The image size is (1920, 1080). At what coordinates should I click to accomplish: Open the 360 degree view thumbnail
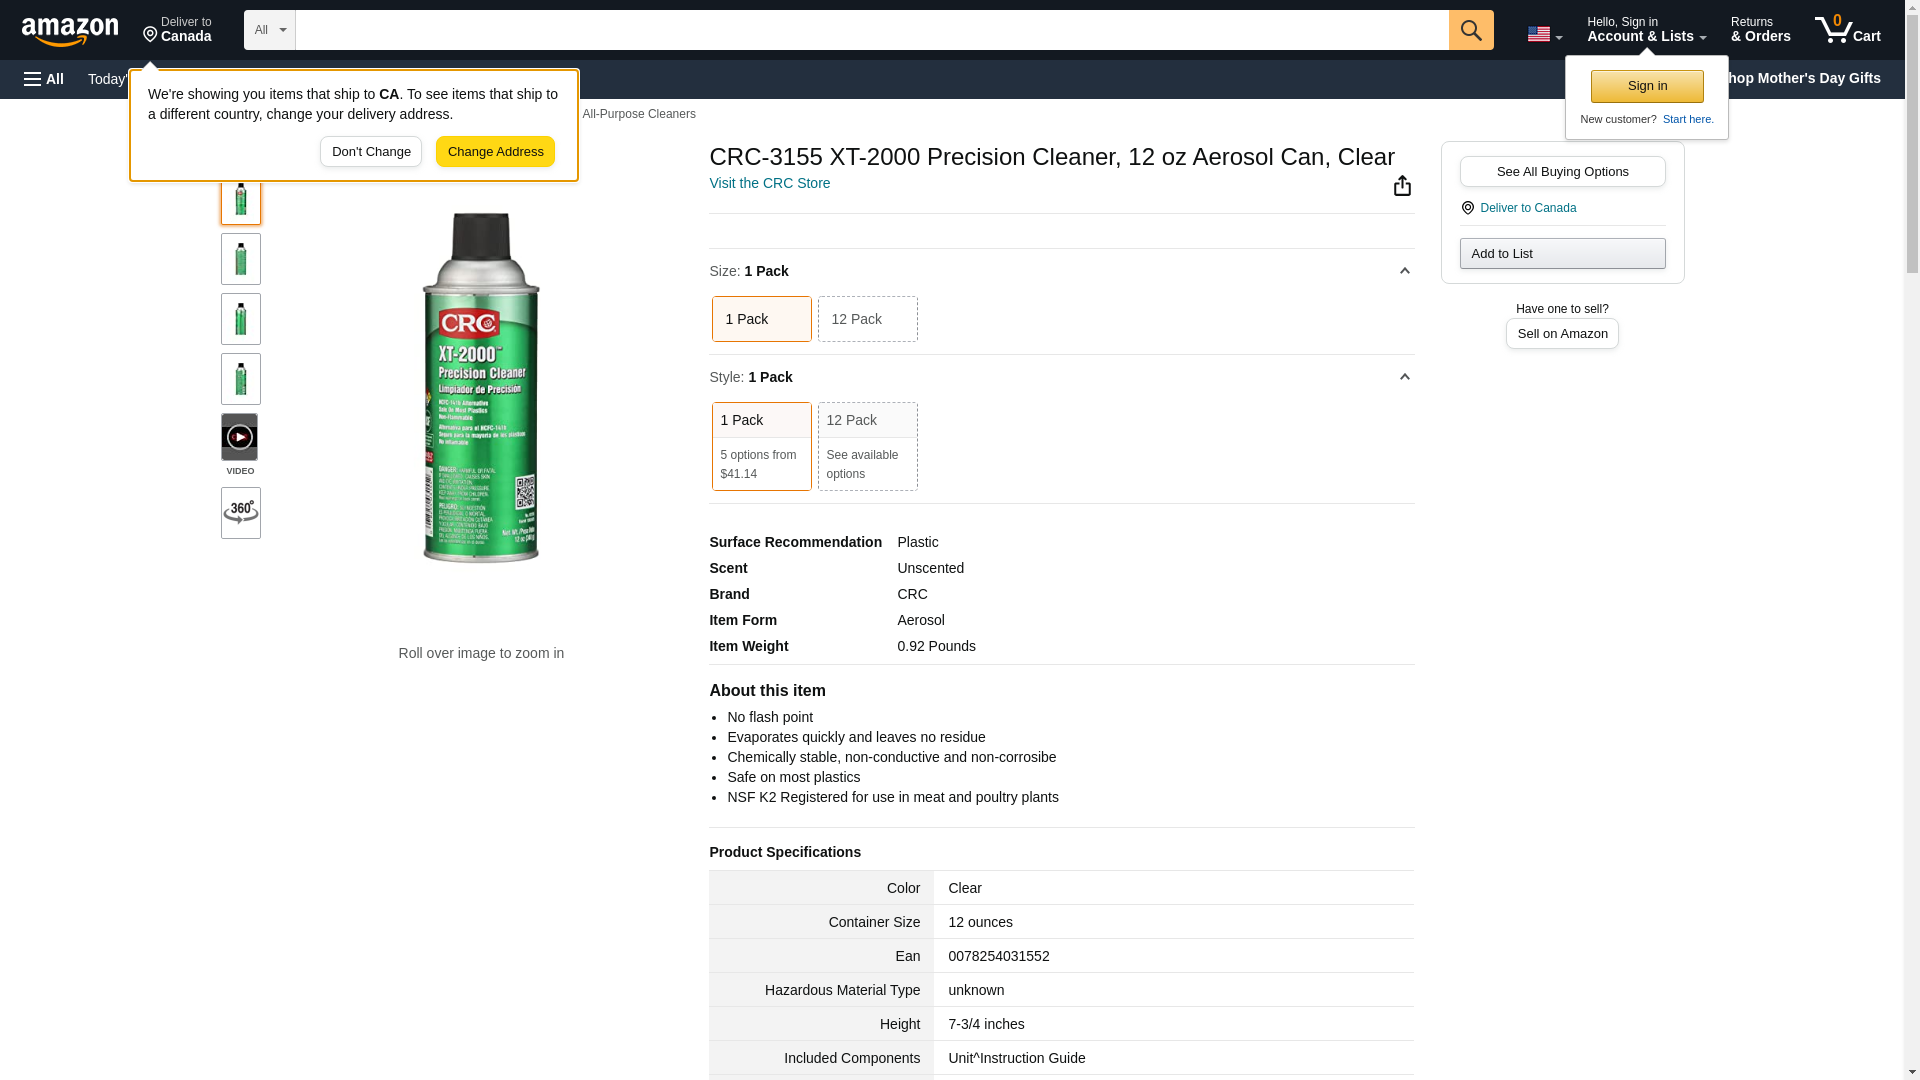point(240,513)
